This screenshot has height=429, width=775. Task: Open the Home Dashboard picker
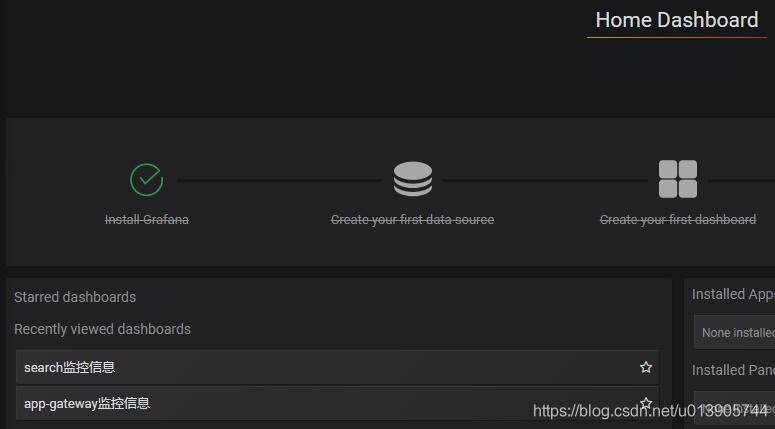pyautogui.click(x=676, y=20)
